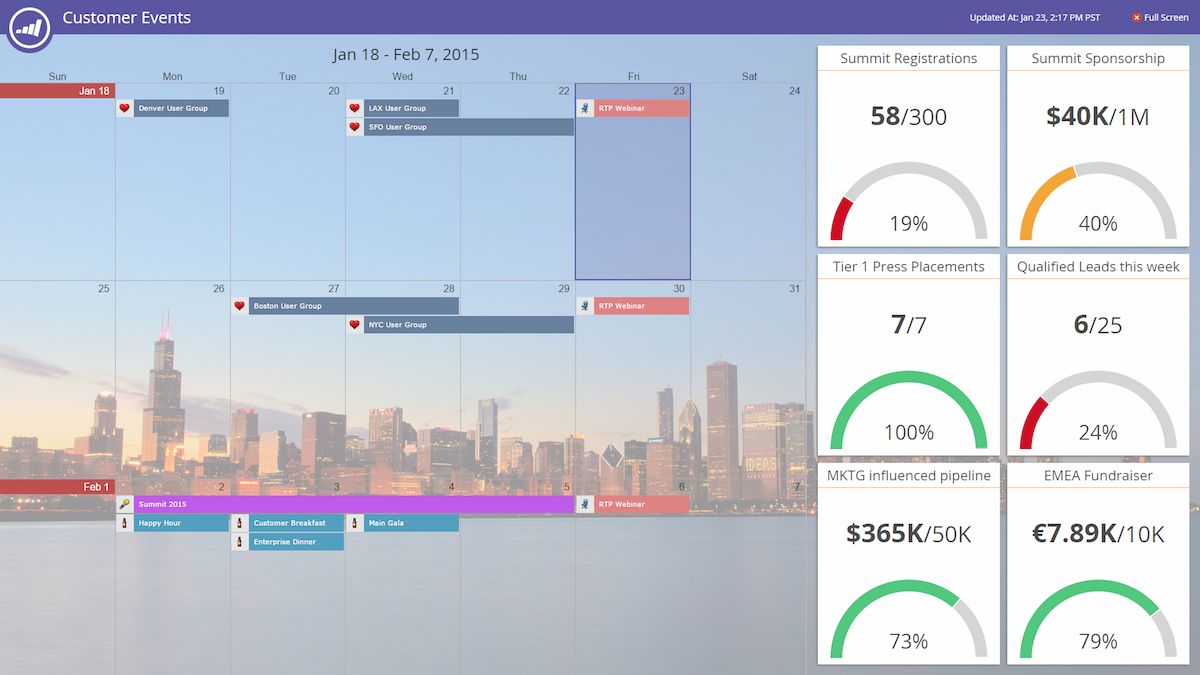Click the Customer Events page title
1200x675 pixels.
pyautogui.click(x=126, y=17)
